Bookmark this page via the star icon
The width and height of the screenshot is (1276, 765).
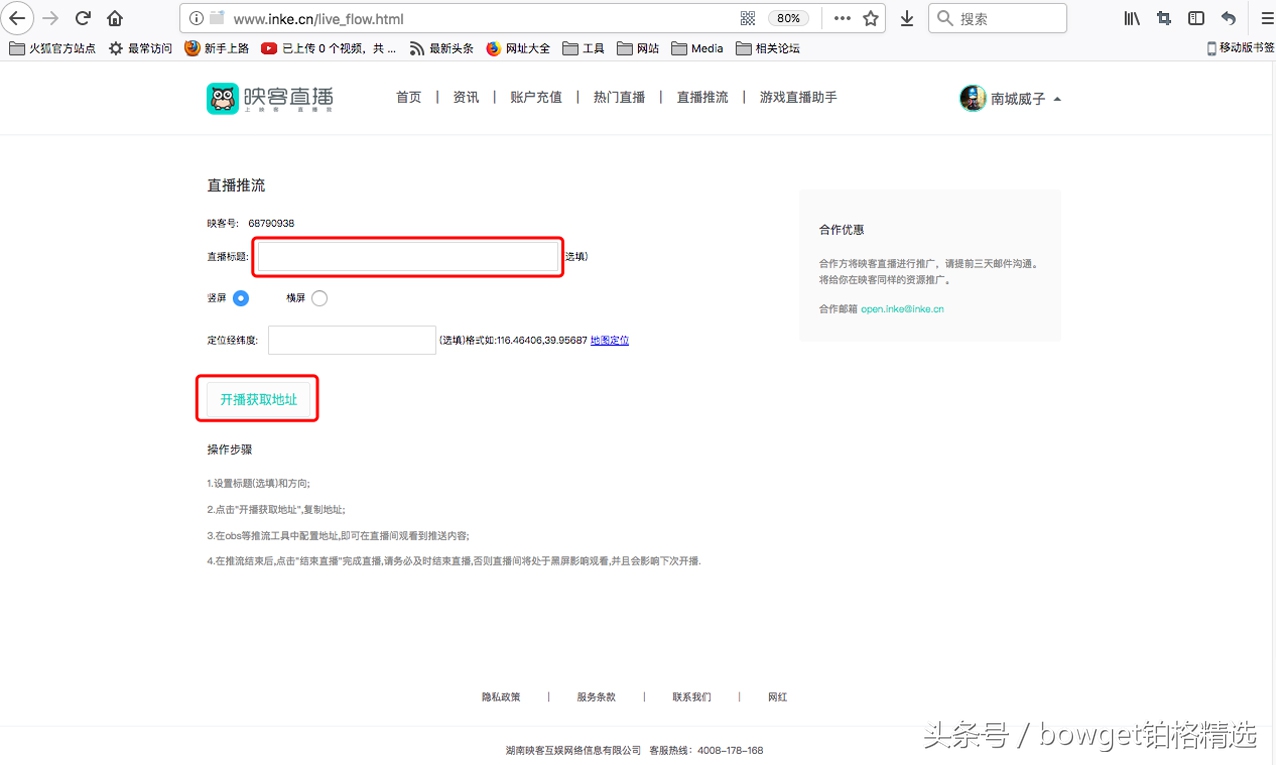(869, 18)
